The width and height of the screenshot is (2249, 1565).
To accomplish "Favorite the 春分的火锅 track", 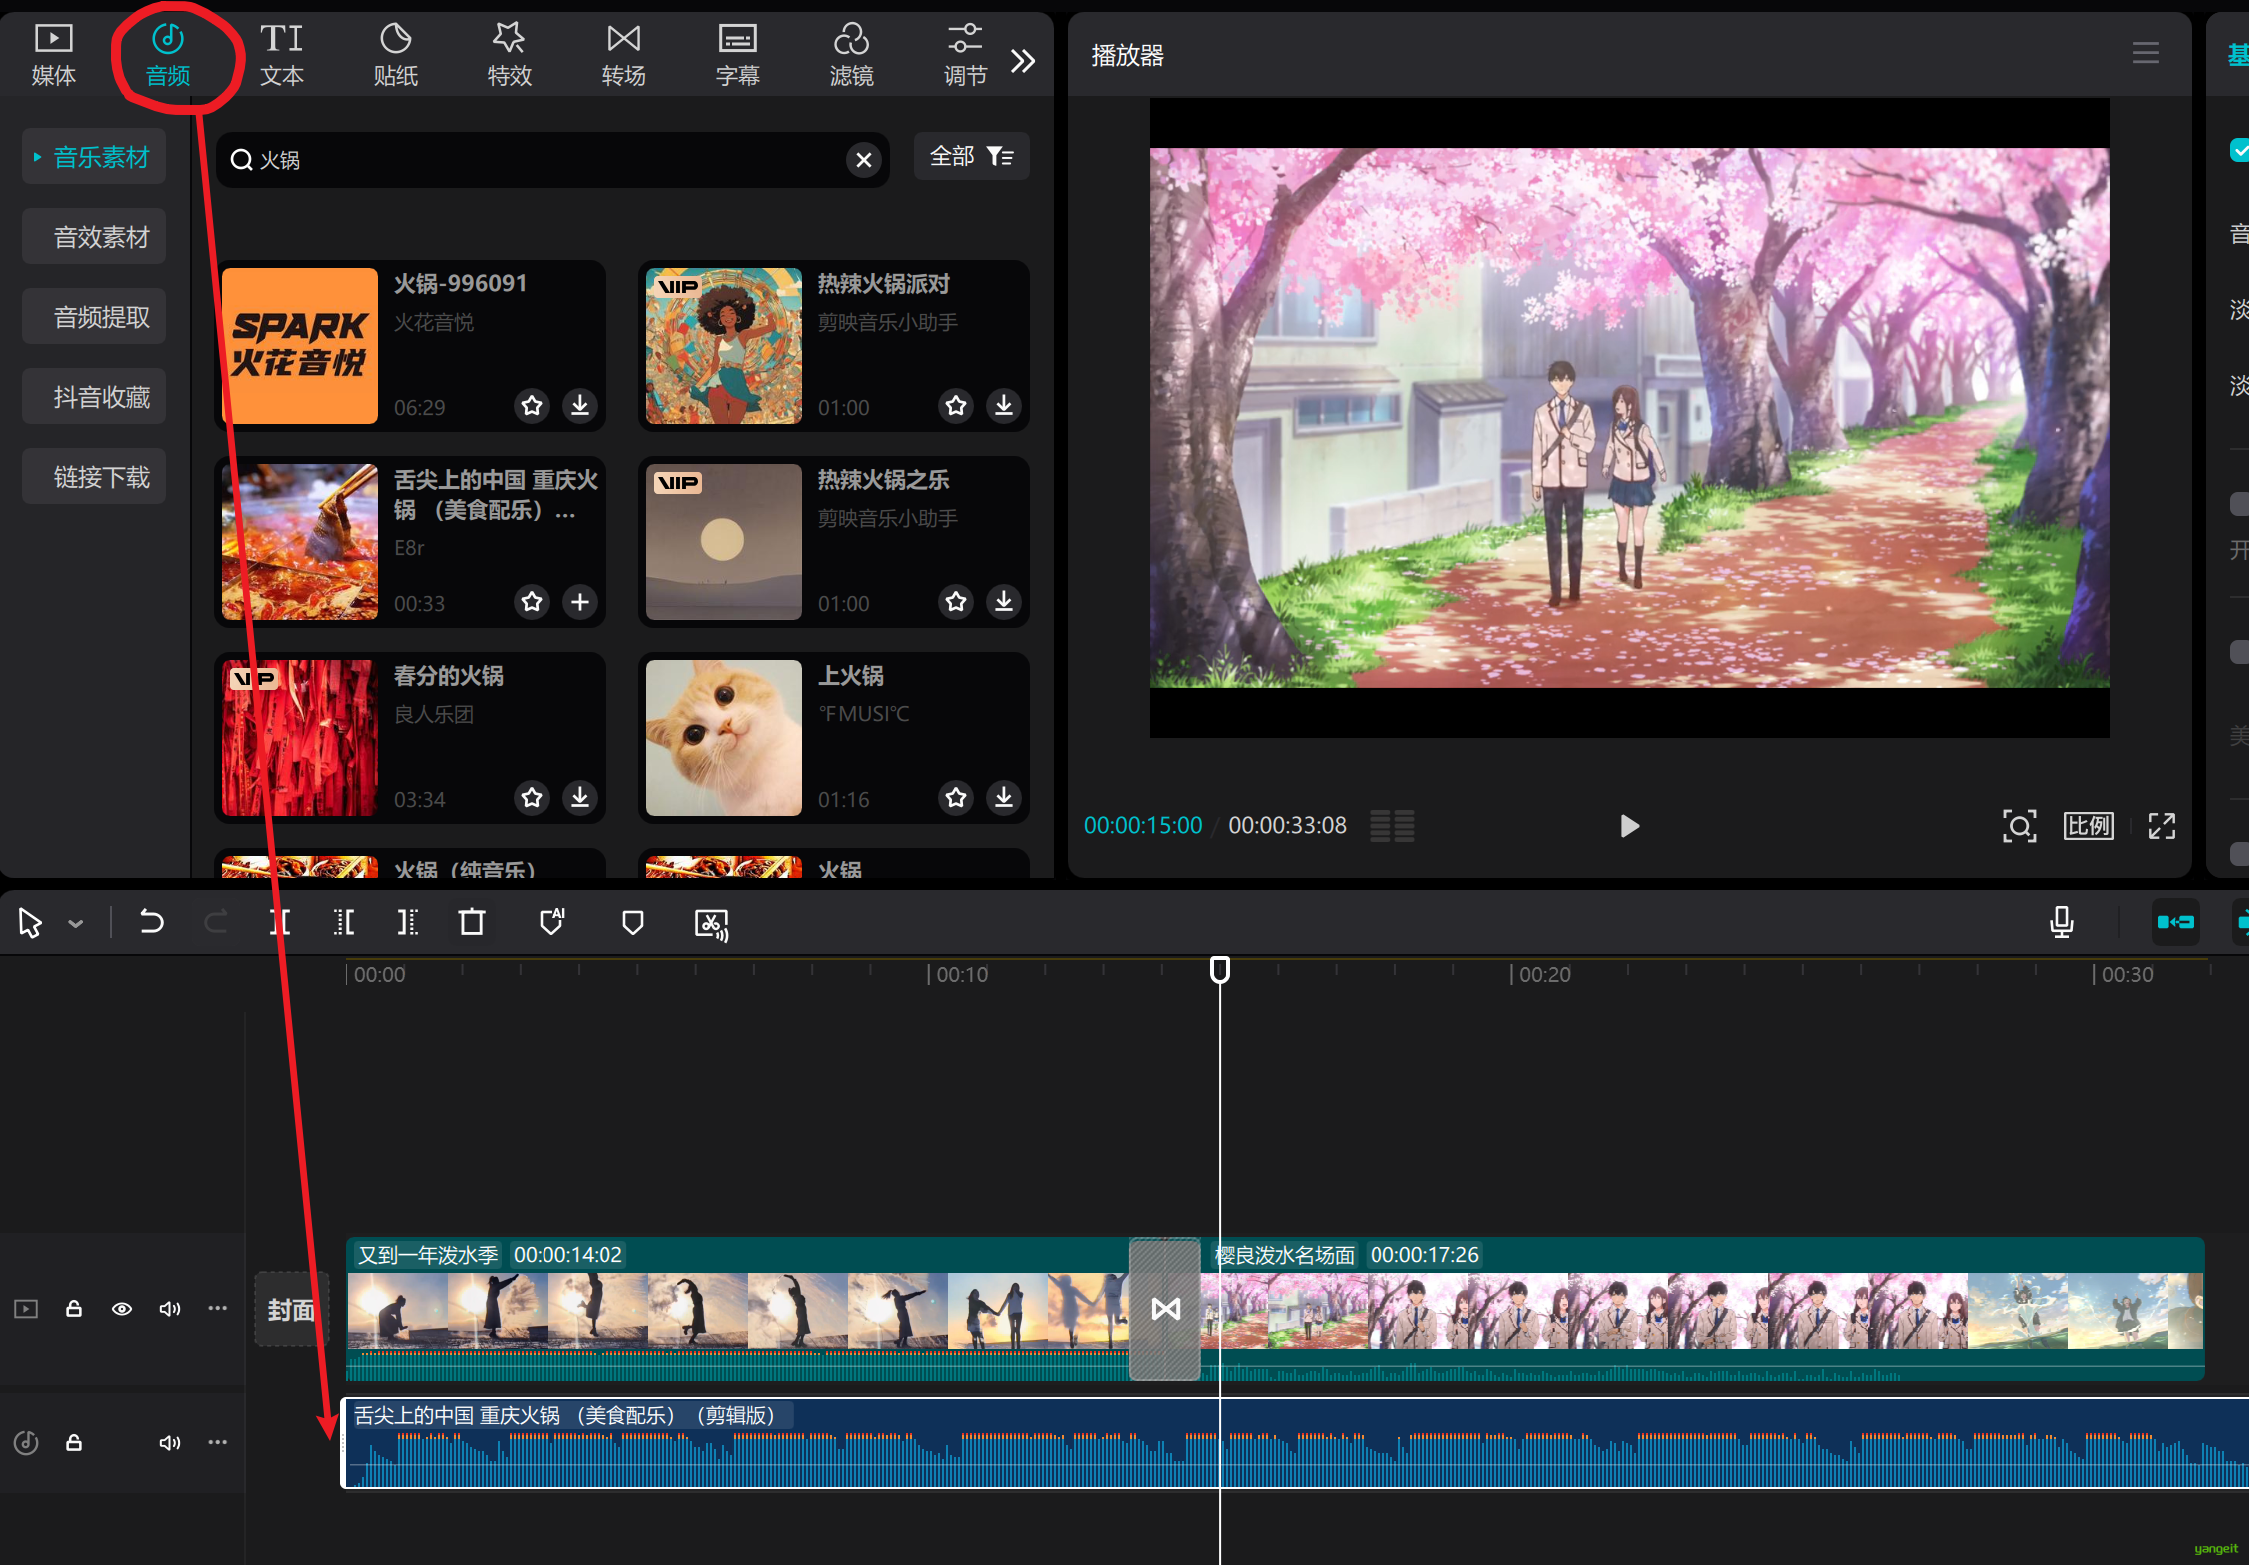I will pyautogui.click(x=532, y=797).
